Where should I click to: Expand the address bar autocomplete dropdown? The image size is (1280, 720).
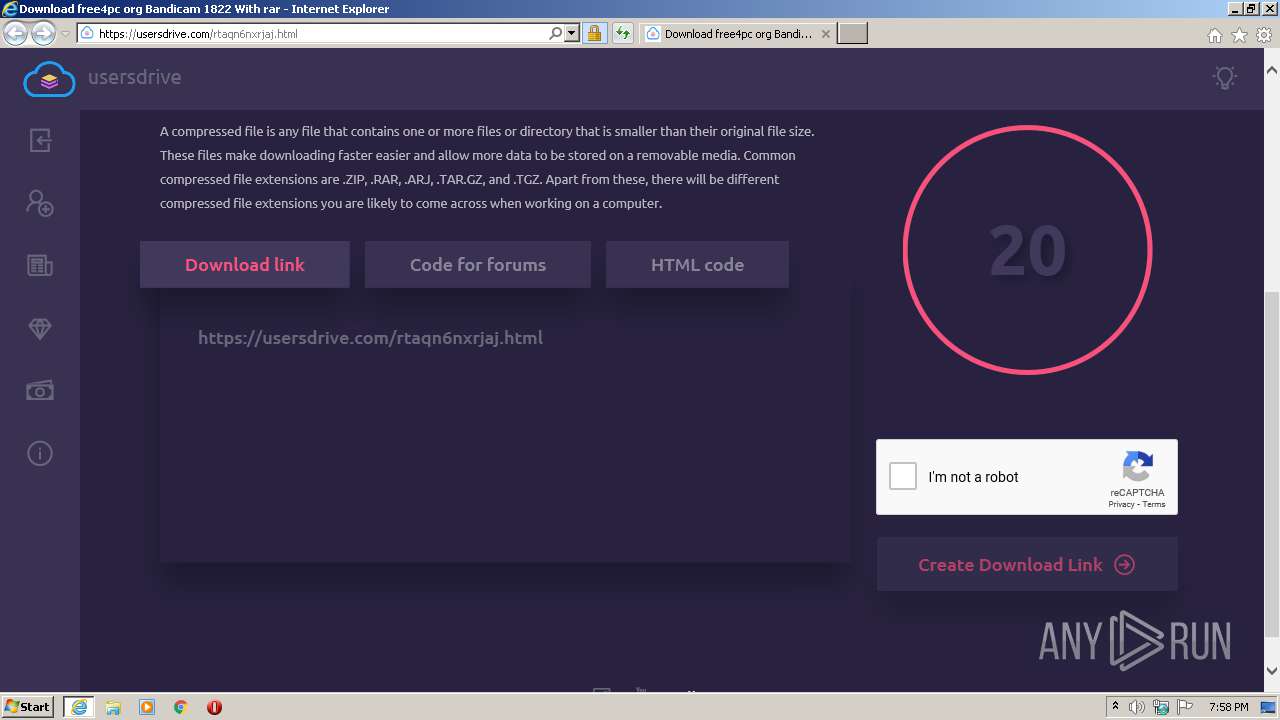(x=572, y=34)
